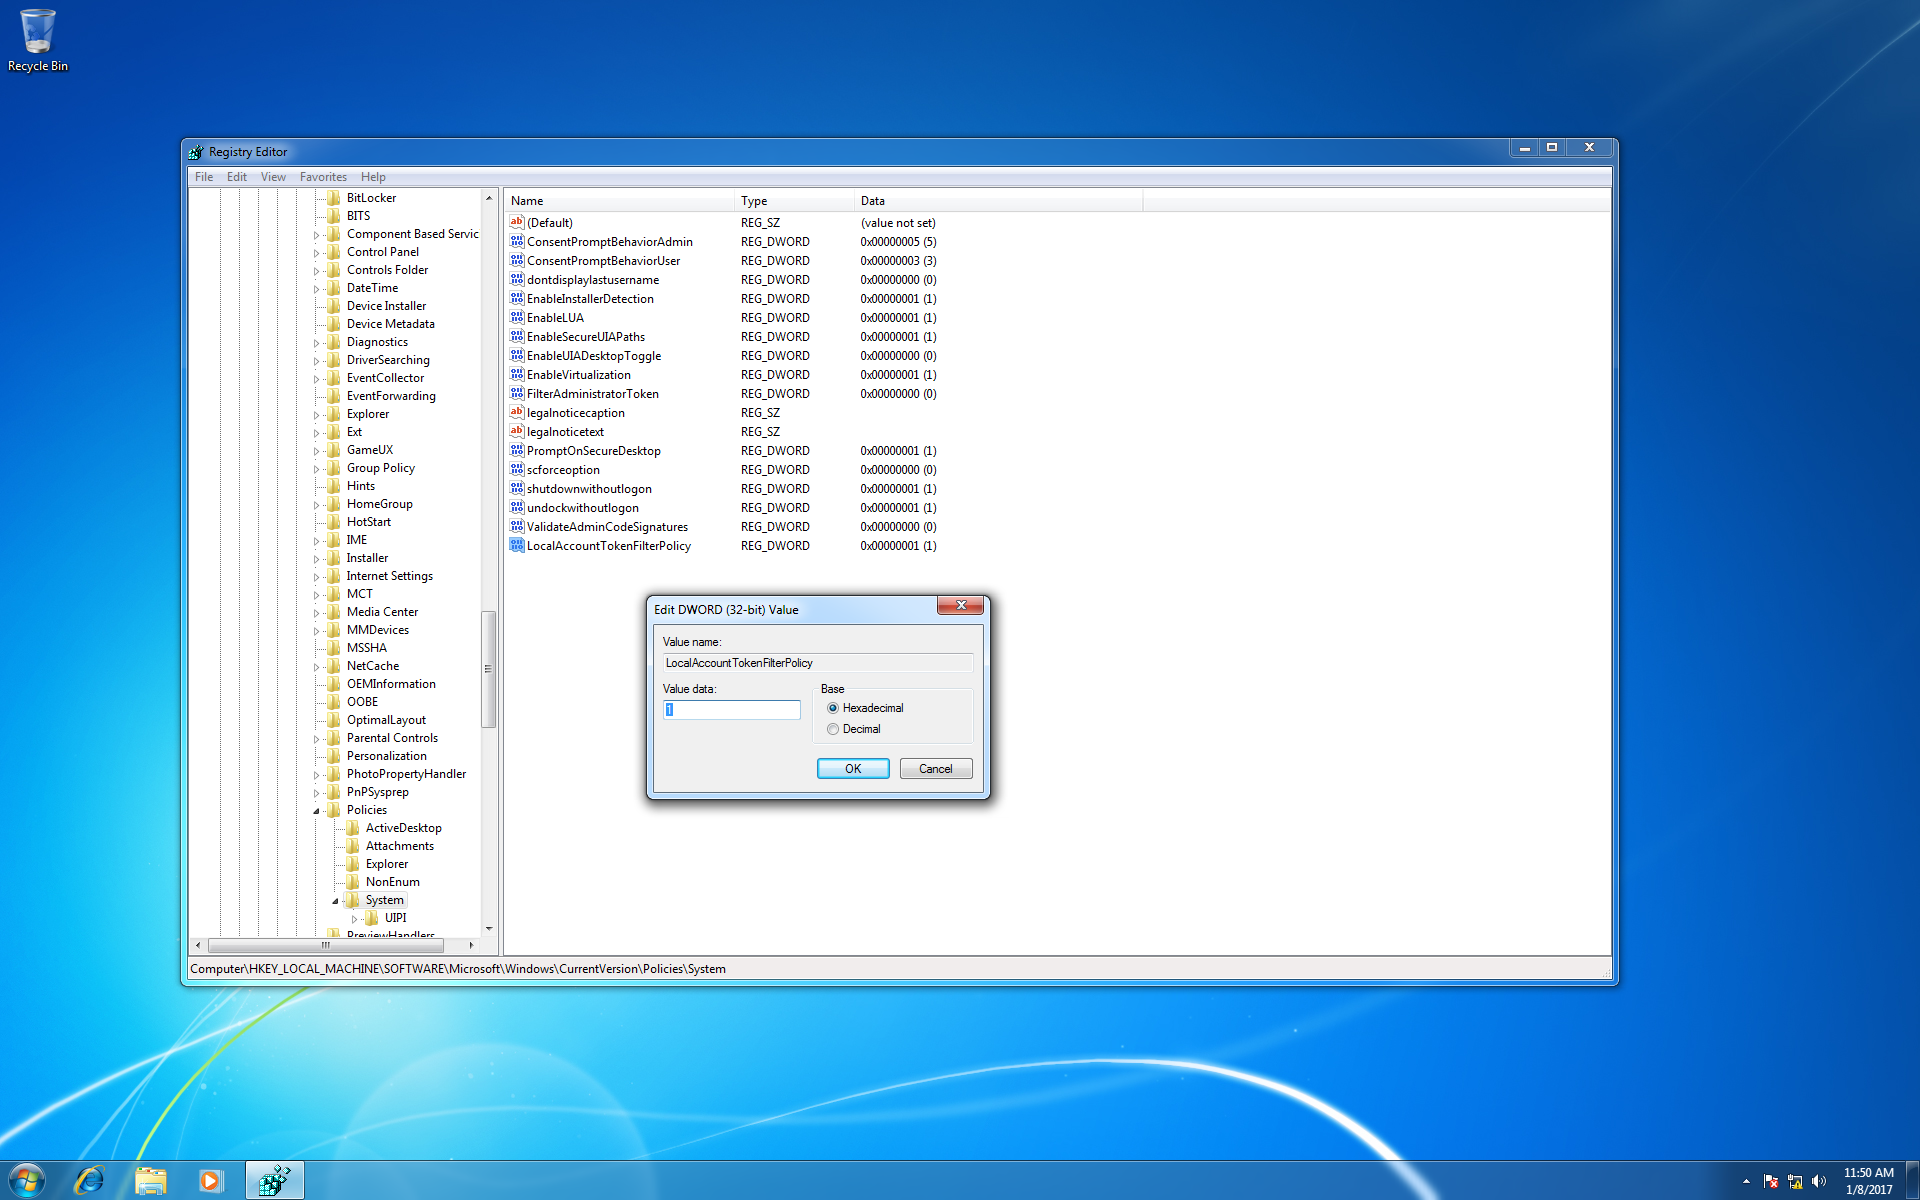Click LocalAccountTokenFilterPolicy registry entry
The width and height of the screenshot is (1920, 1200).
point(610,545)
